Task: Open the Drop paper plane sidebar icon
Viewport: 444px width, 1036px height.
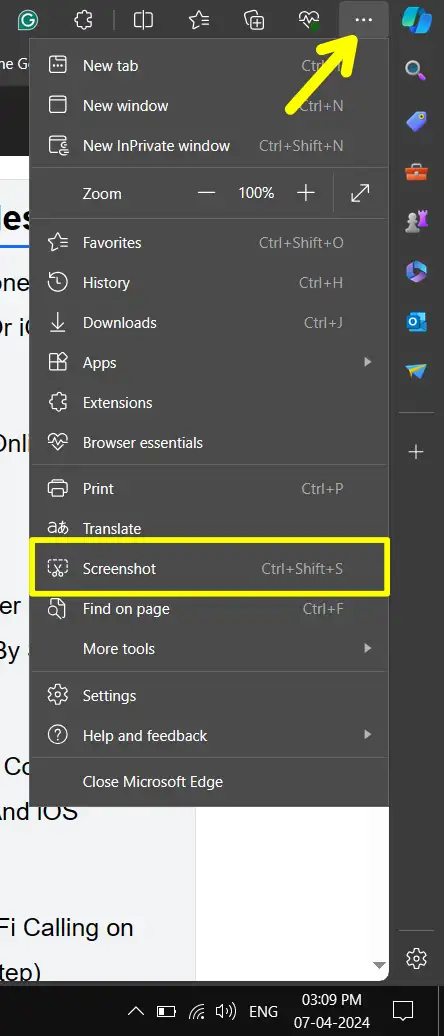Action: tap(416, 371)
